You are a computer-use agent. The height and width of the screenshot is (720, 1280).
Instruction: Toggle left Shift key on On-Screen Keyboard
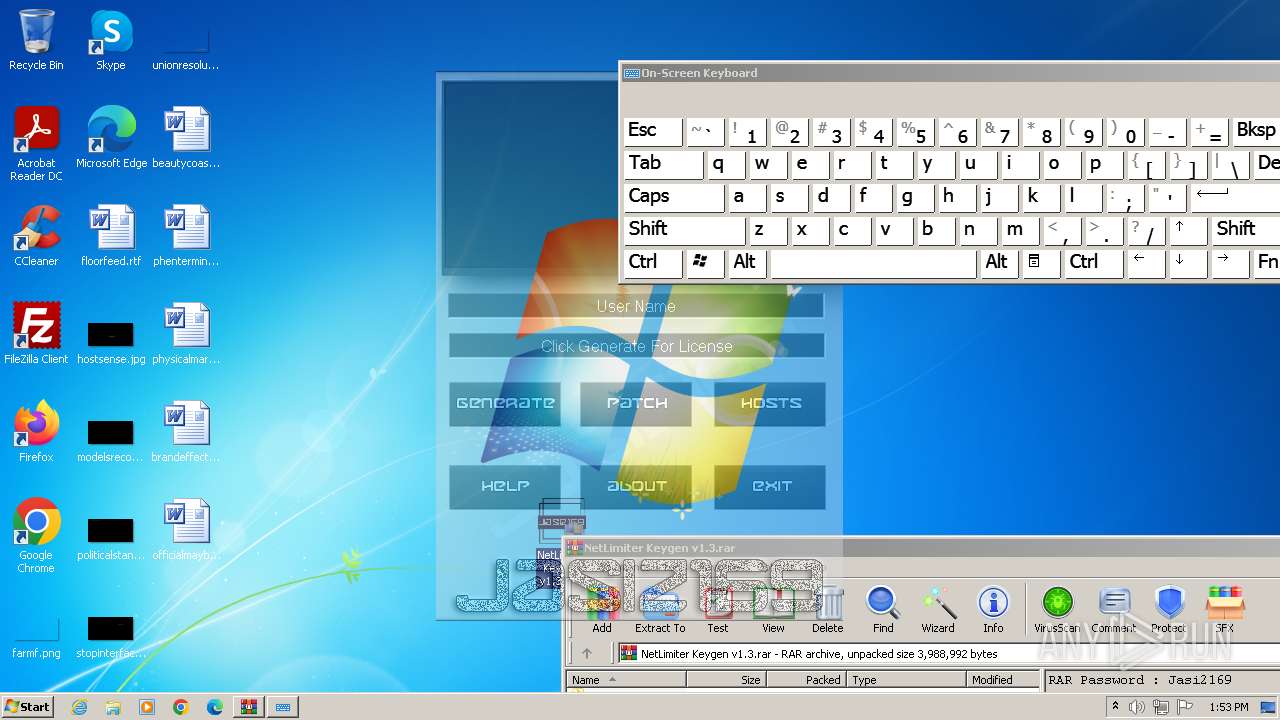coord(685,230)
